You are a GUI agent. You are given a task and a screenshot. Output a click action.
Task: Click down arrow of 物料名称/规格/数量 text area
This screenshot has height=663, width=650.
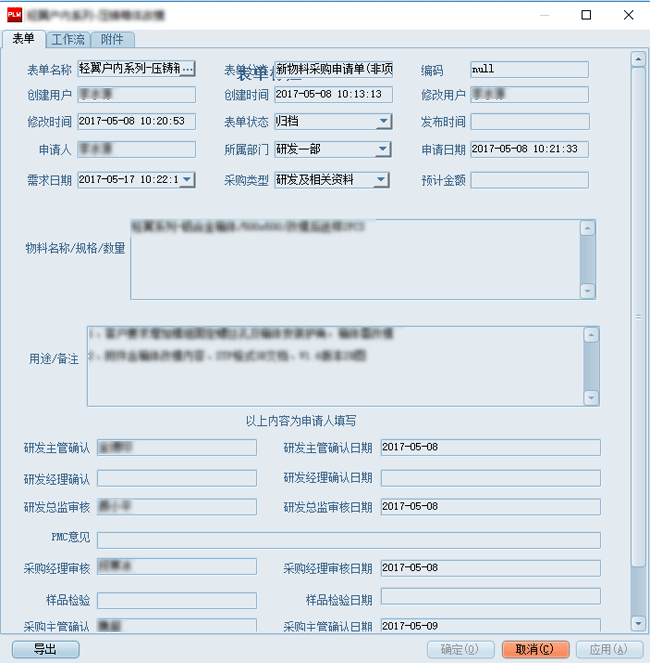coord(588,291)
